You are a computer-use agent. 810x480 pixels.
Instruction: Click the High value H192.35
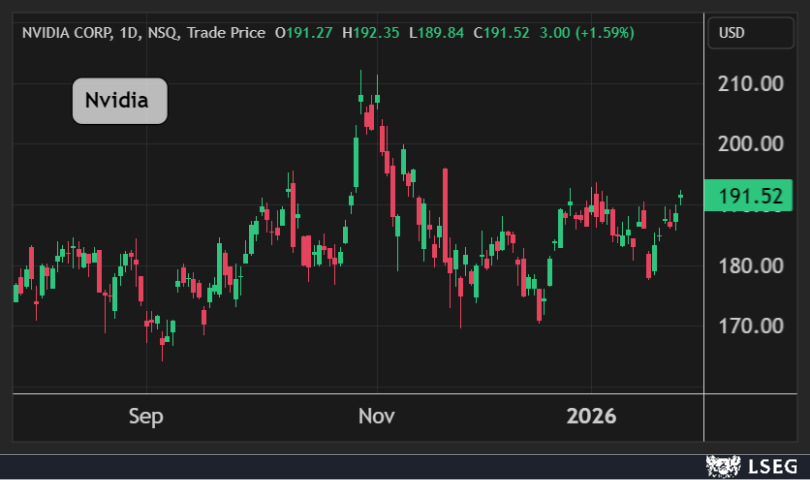tap(371, 33)
